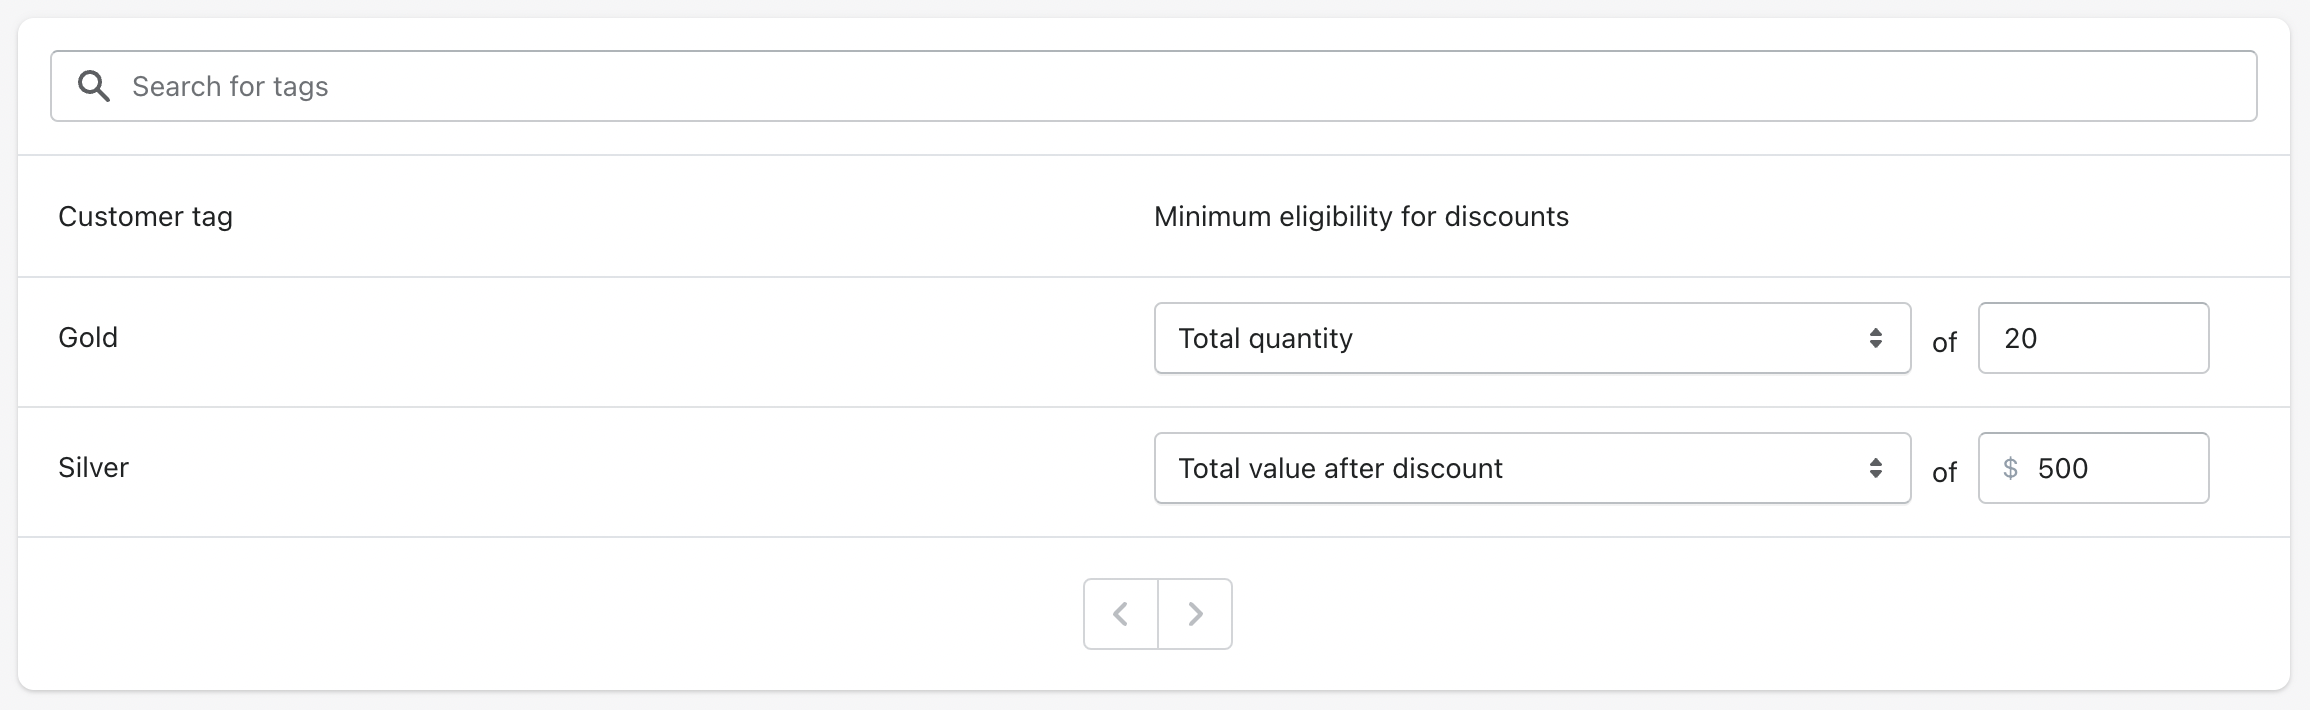
Task: Click the dollar sign prefix in Silver amount
Action: click(2010, 468)
